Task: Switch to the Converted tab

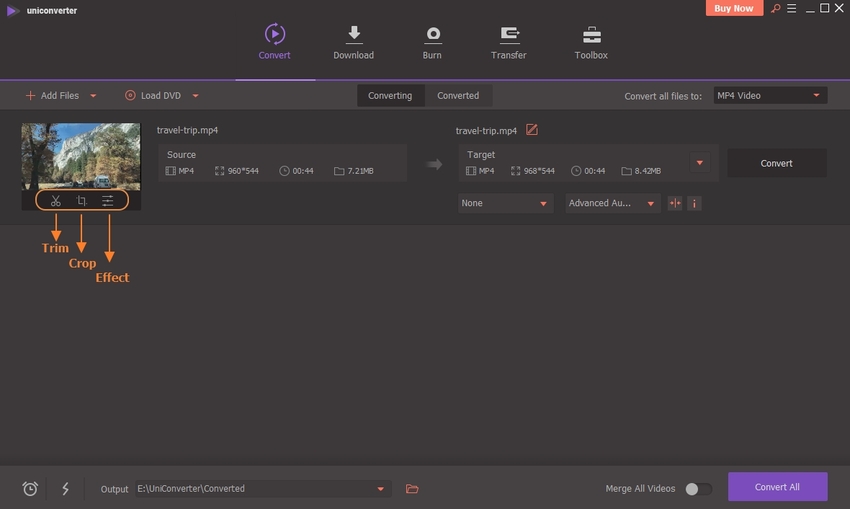Action: point(458,96)
